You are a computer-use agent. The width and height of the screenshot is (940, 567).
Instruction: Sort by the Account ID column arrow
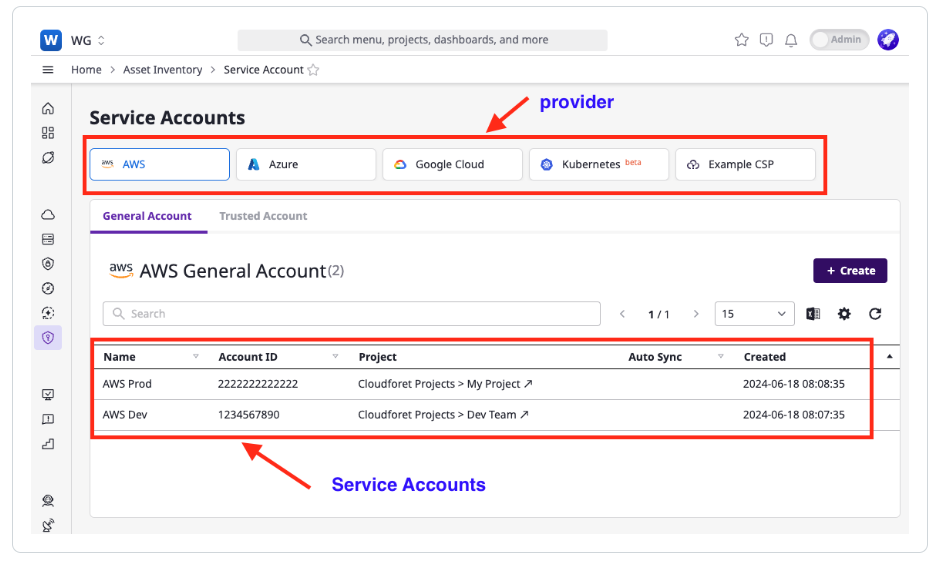335,357
